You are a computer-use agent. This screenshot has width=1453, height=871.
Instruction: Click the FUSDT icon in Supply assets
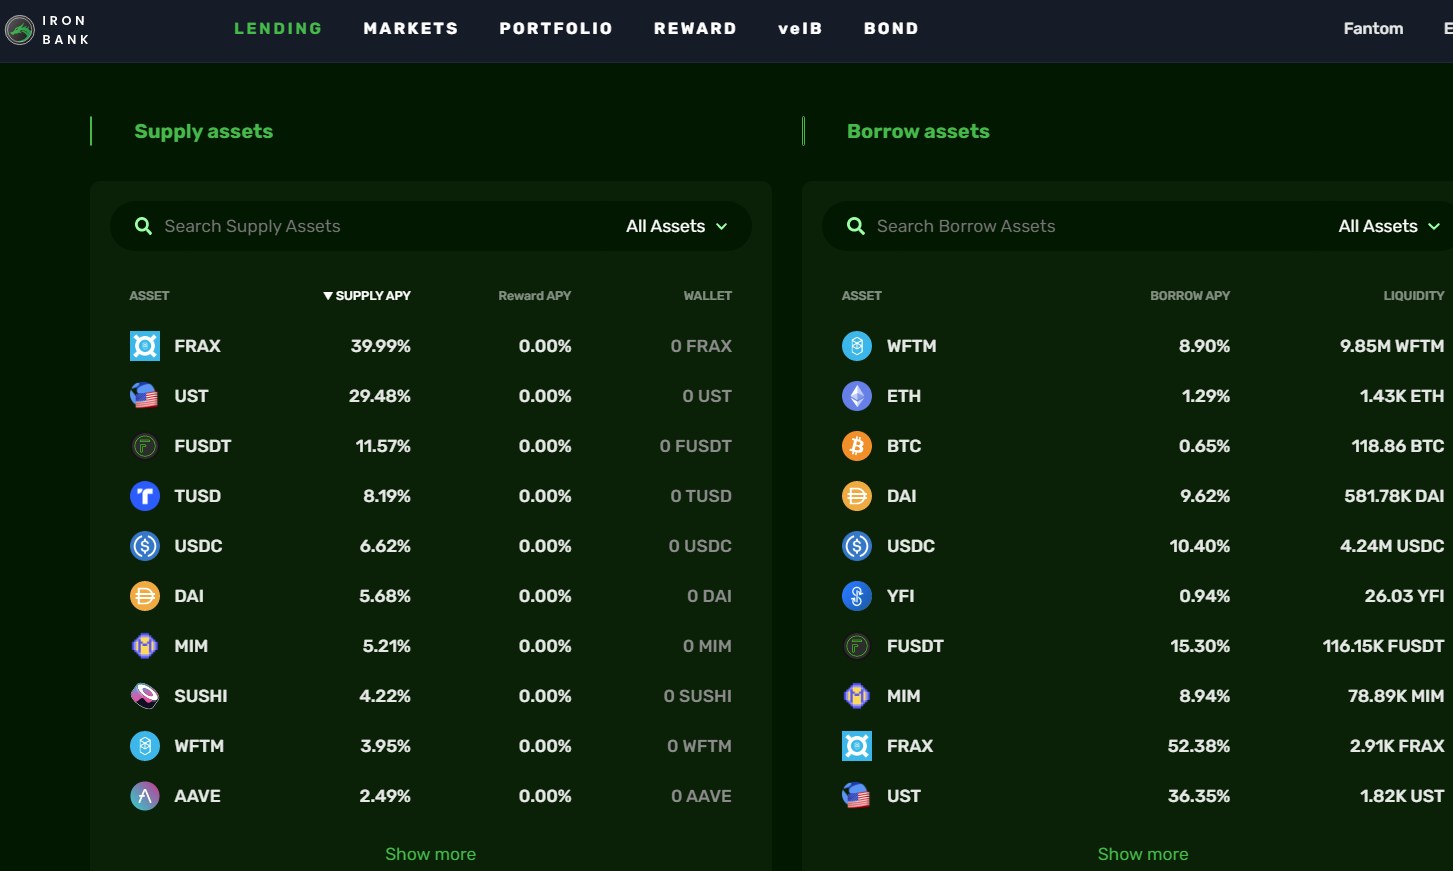click(x=145, y=446)
